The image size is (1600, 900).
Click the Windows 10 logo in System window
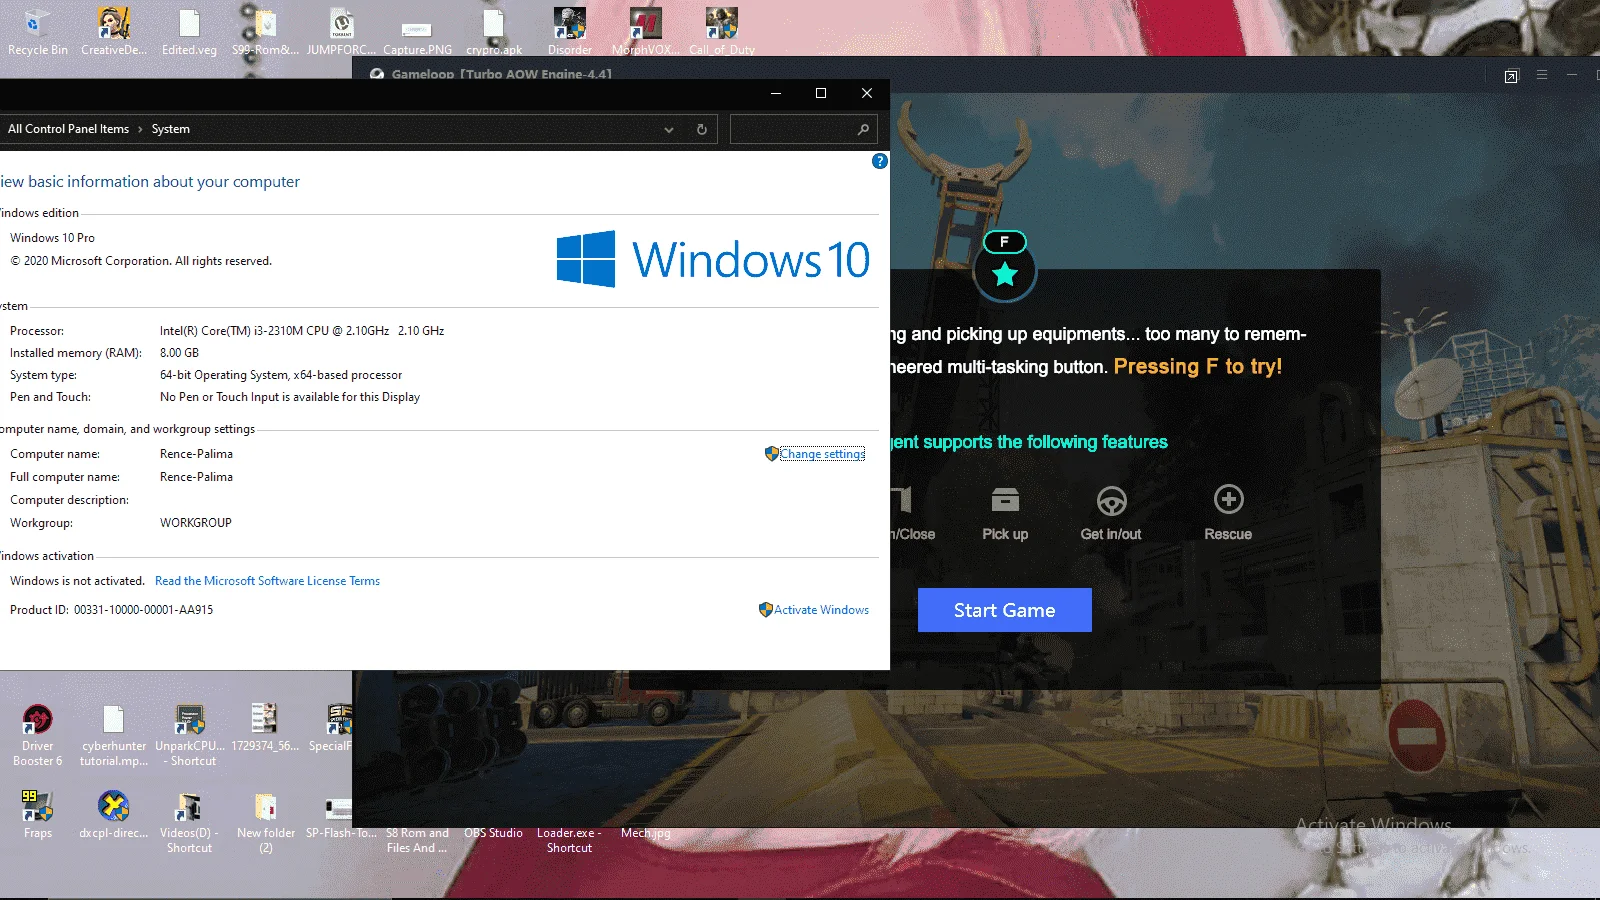[x=713, y=259]
